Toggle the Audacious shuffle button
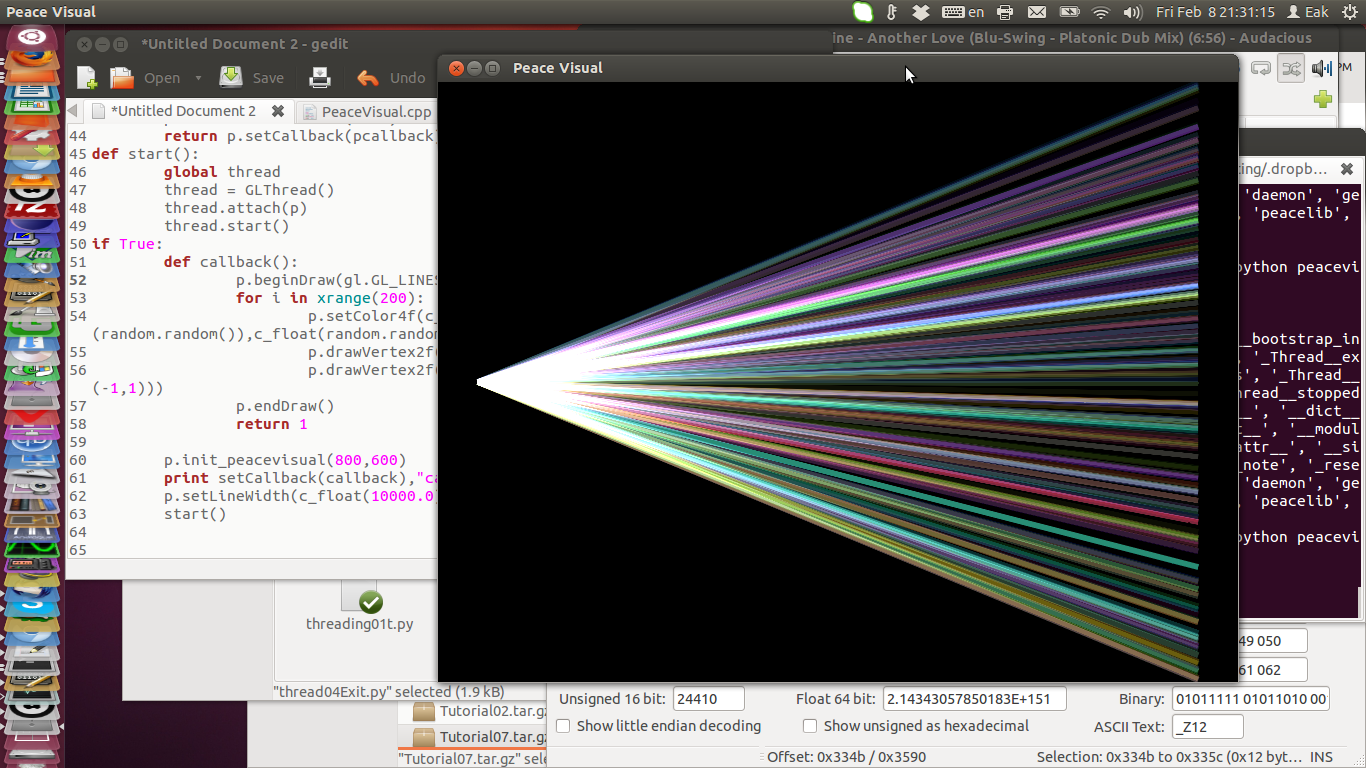 click(1291, 68)
